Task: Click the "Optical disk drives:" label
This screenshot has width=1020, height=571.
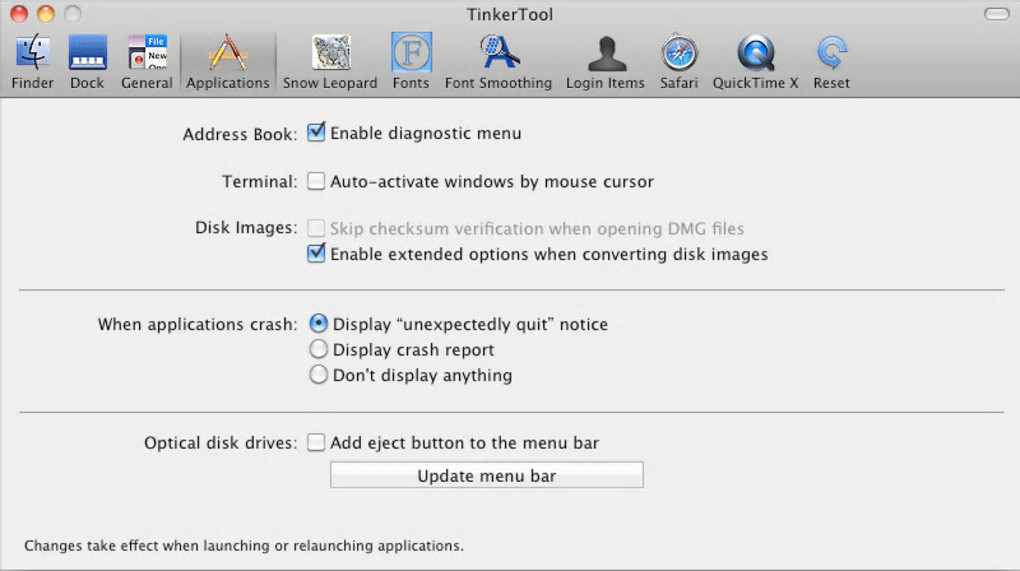Action: point(221,443)
